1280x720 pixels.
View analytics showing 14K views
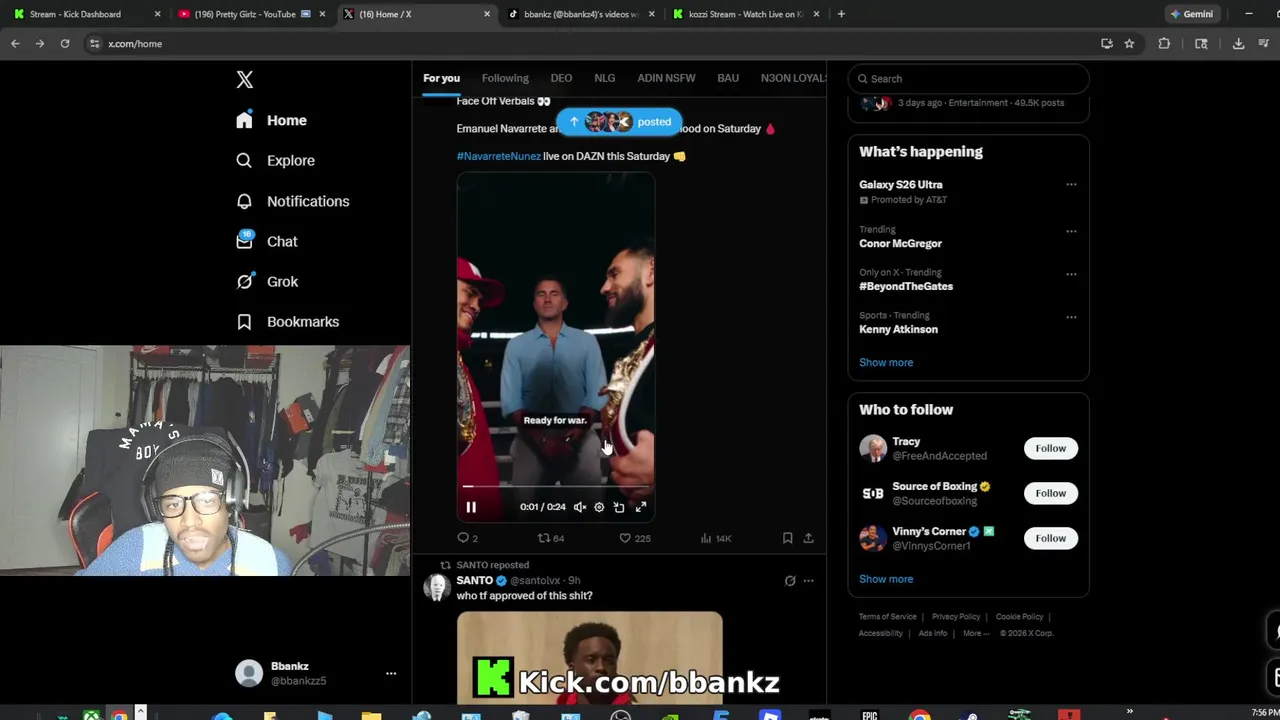[x=716, y=538]
